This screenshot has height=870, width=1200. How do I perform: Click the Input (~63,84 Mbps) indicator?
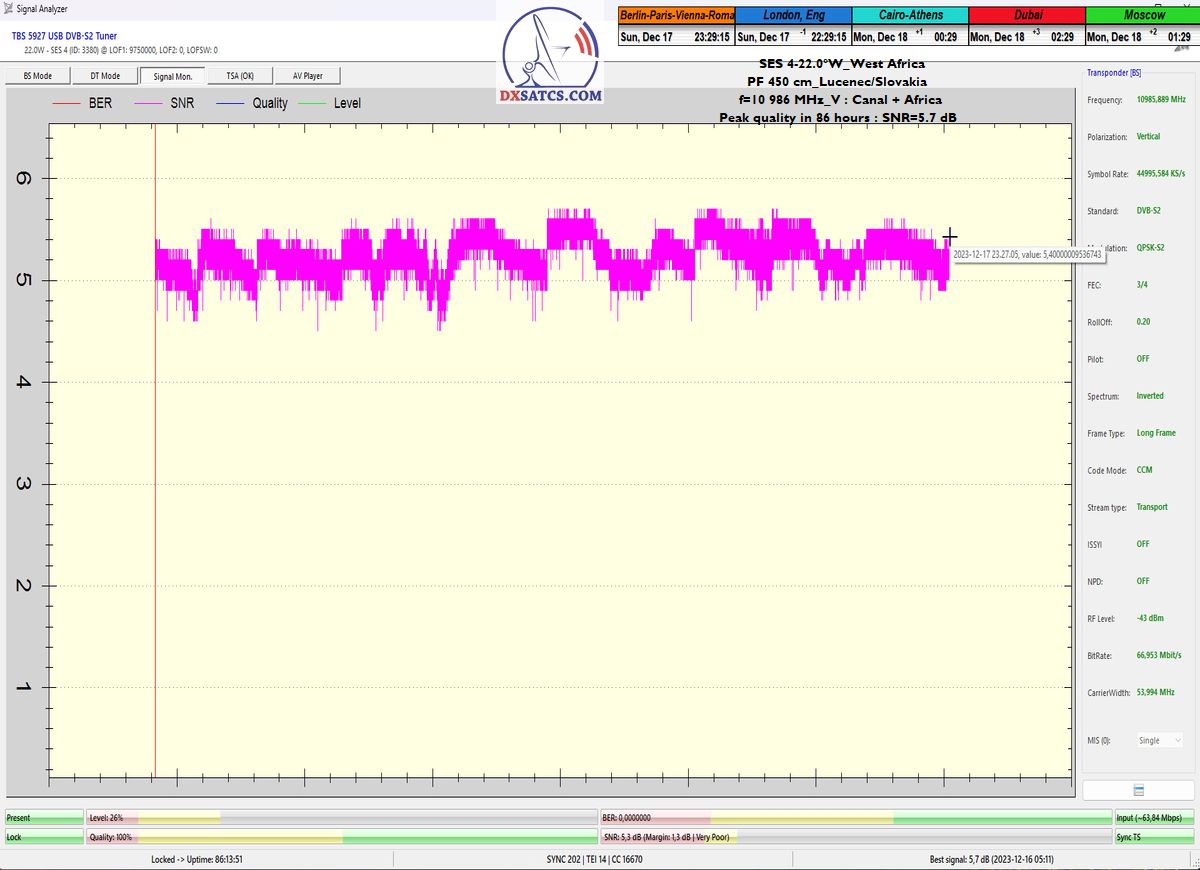pyautogui.click(x=1155, y=818)
